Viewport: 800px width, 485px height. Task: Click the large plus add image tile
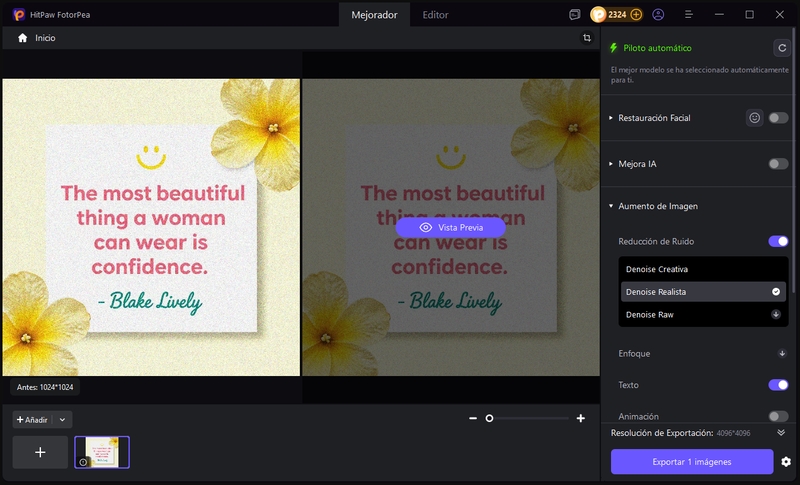pos(40,452)
